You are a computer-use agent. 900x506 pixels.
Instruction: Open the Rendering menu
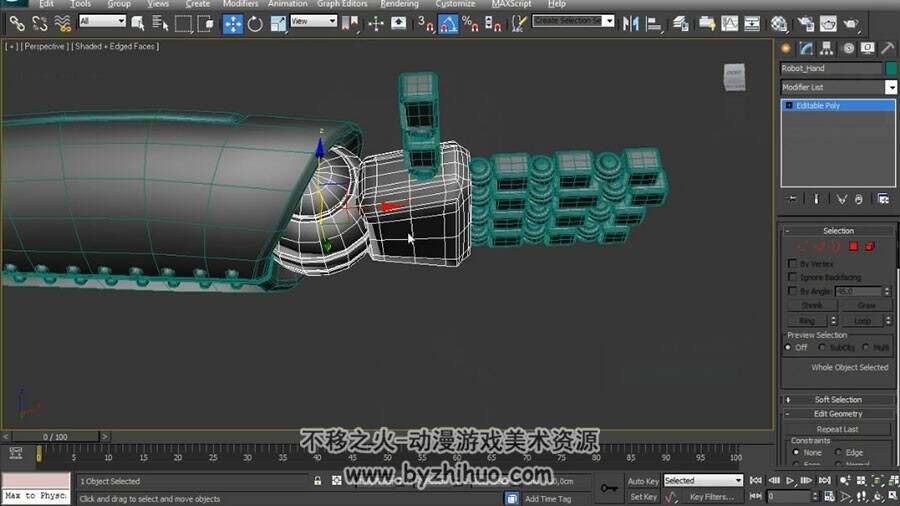coord(399,4)
